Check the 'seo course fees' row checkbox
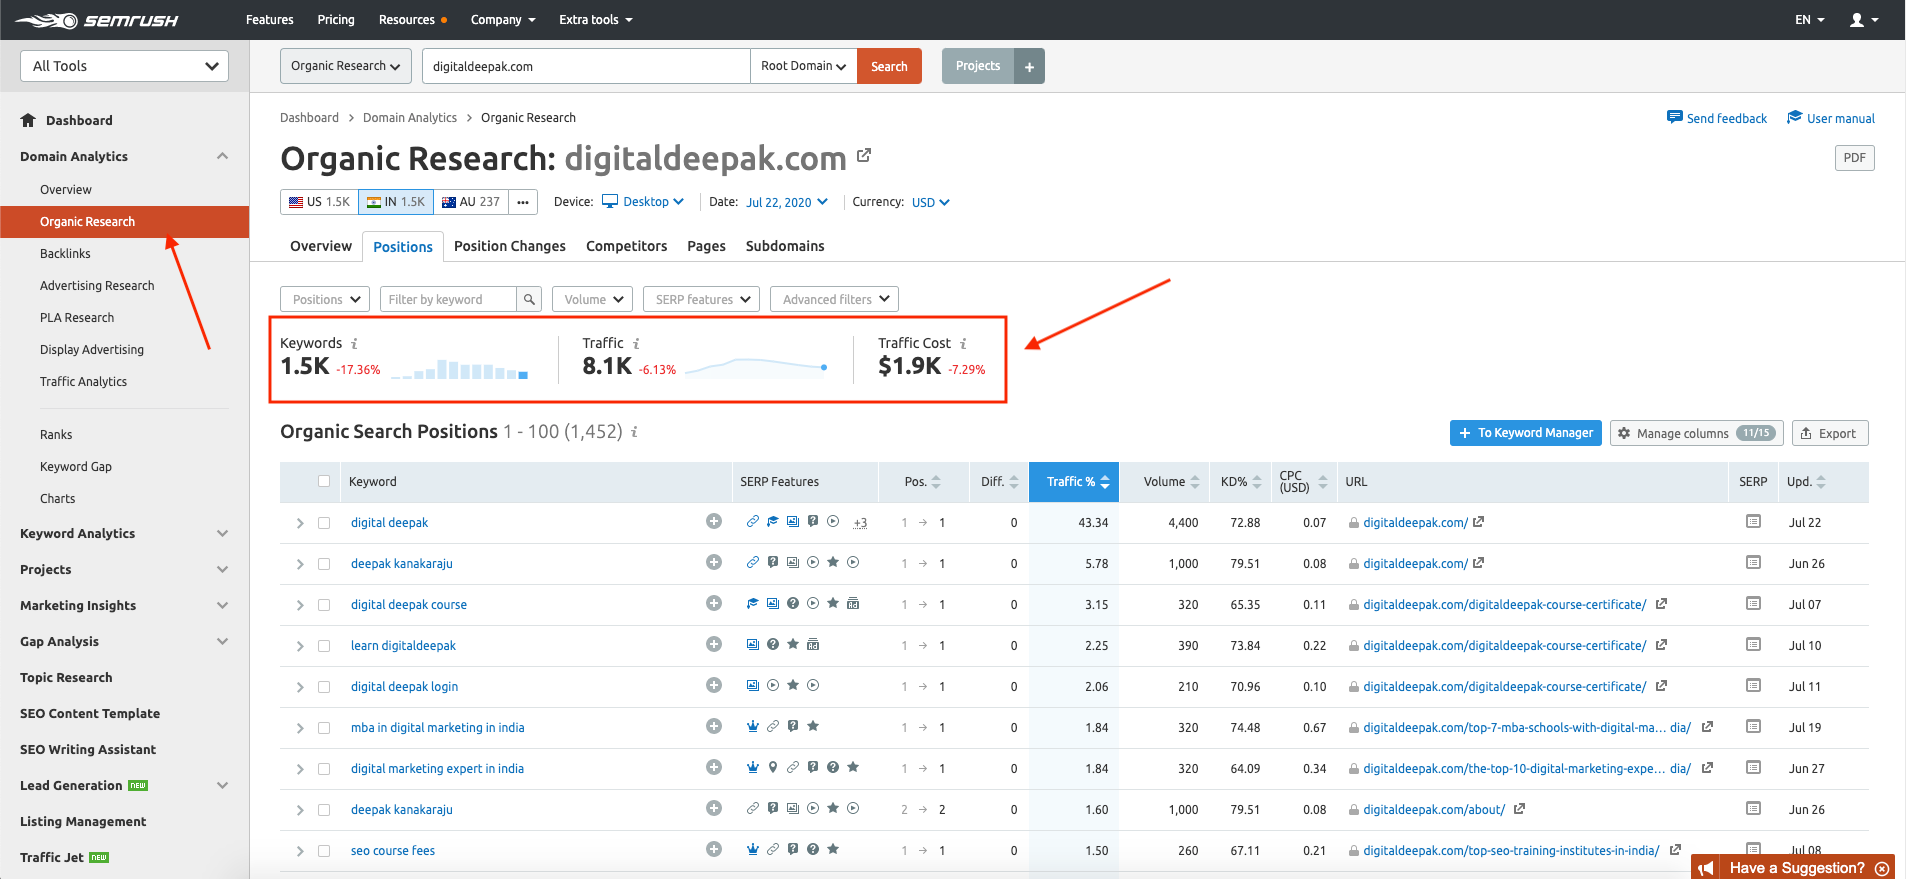Viewport: 1906px width, 879px height. point(324,851)
